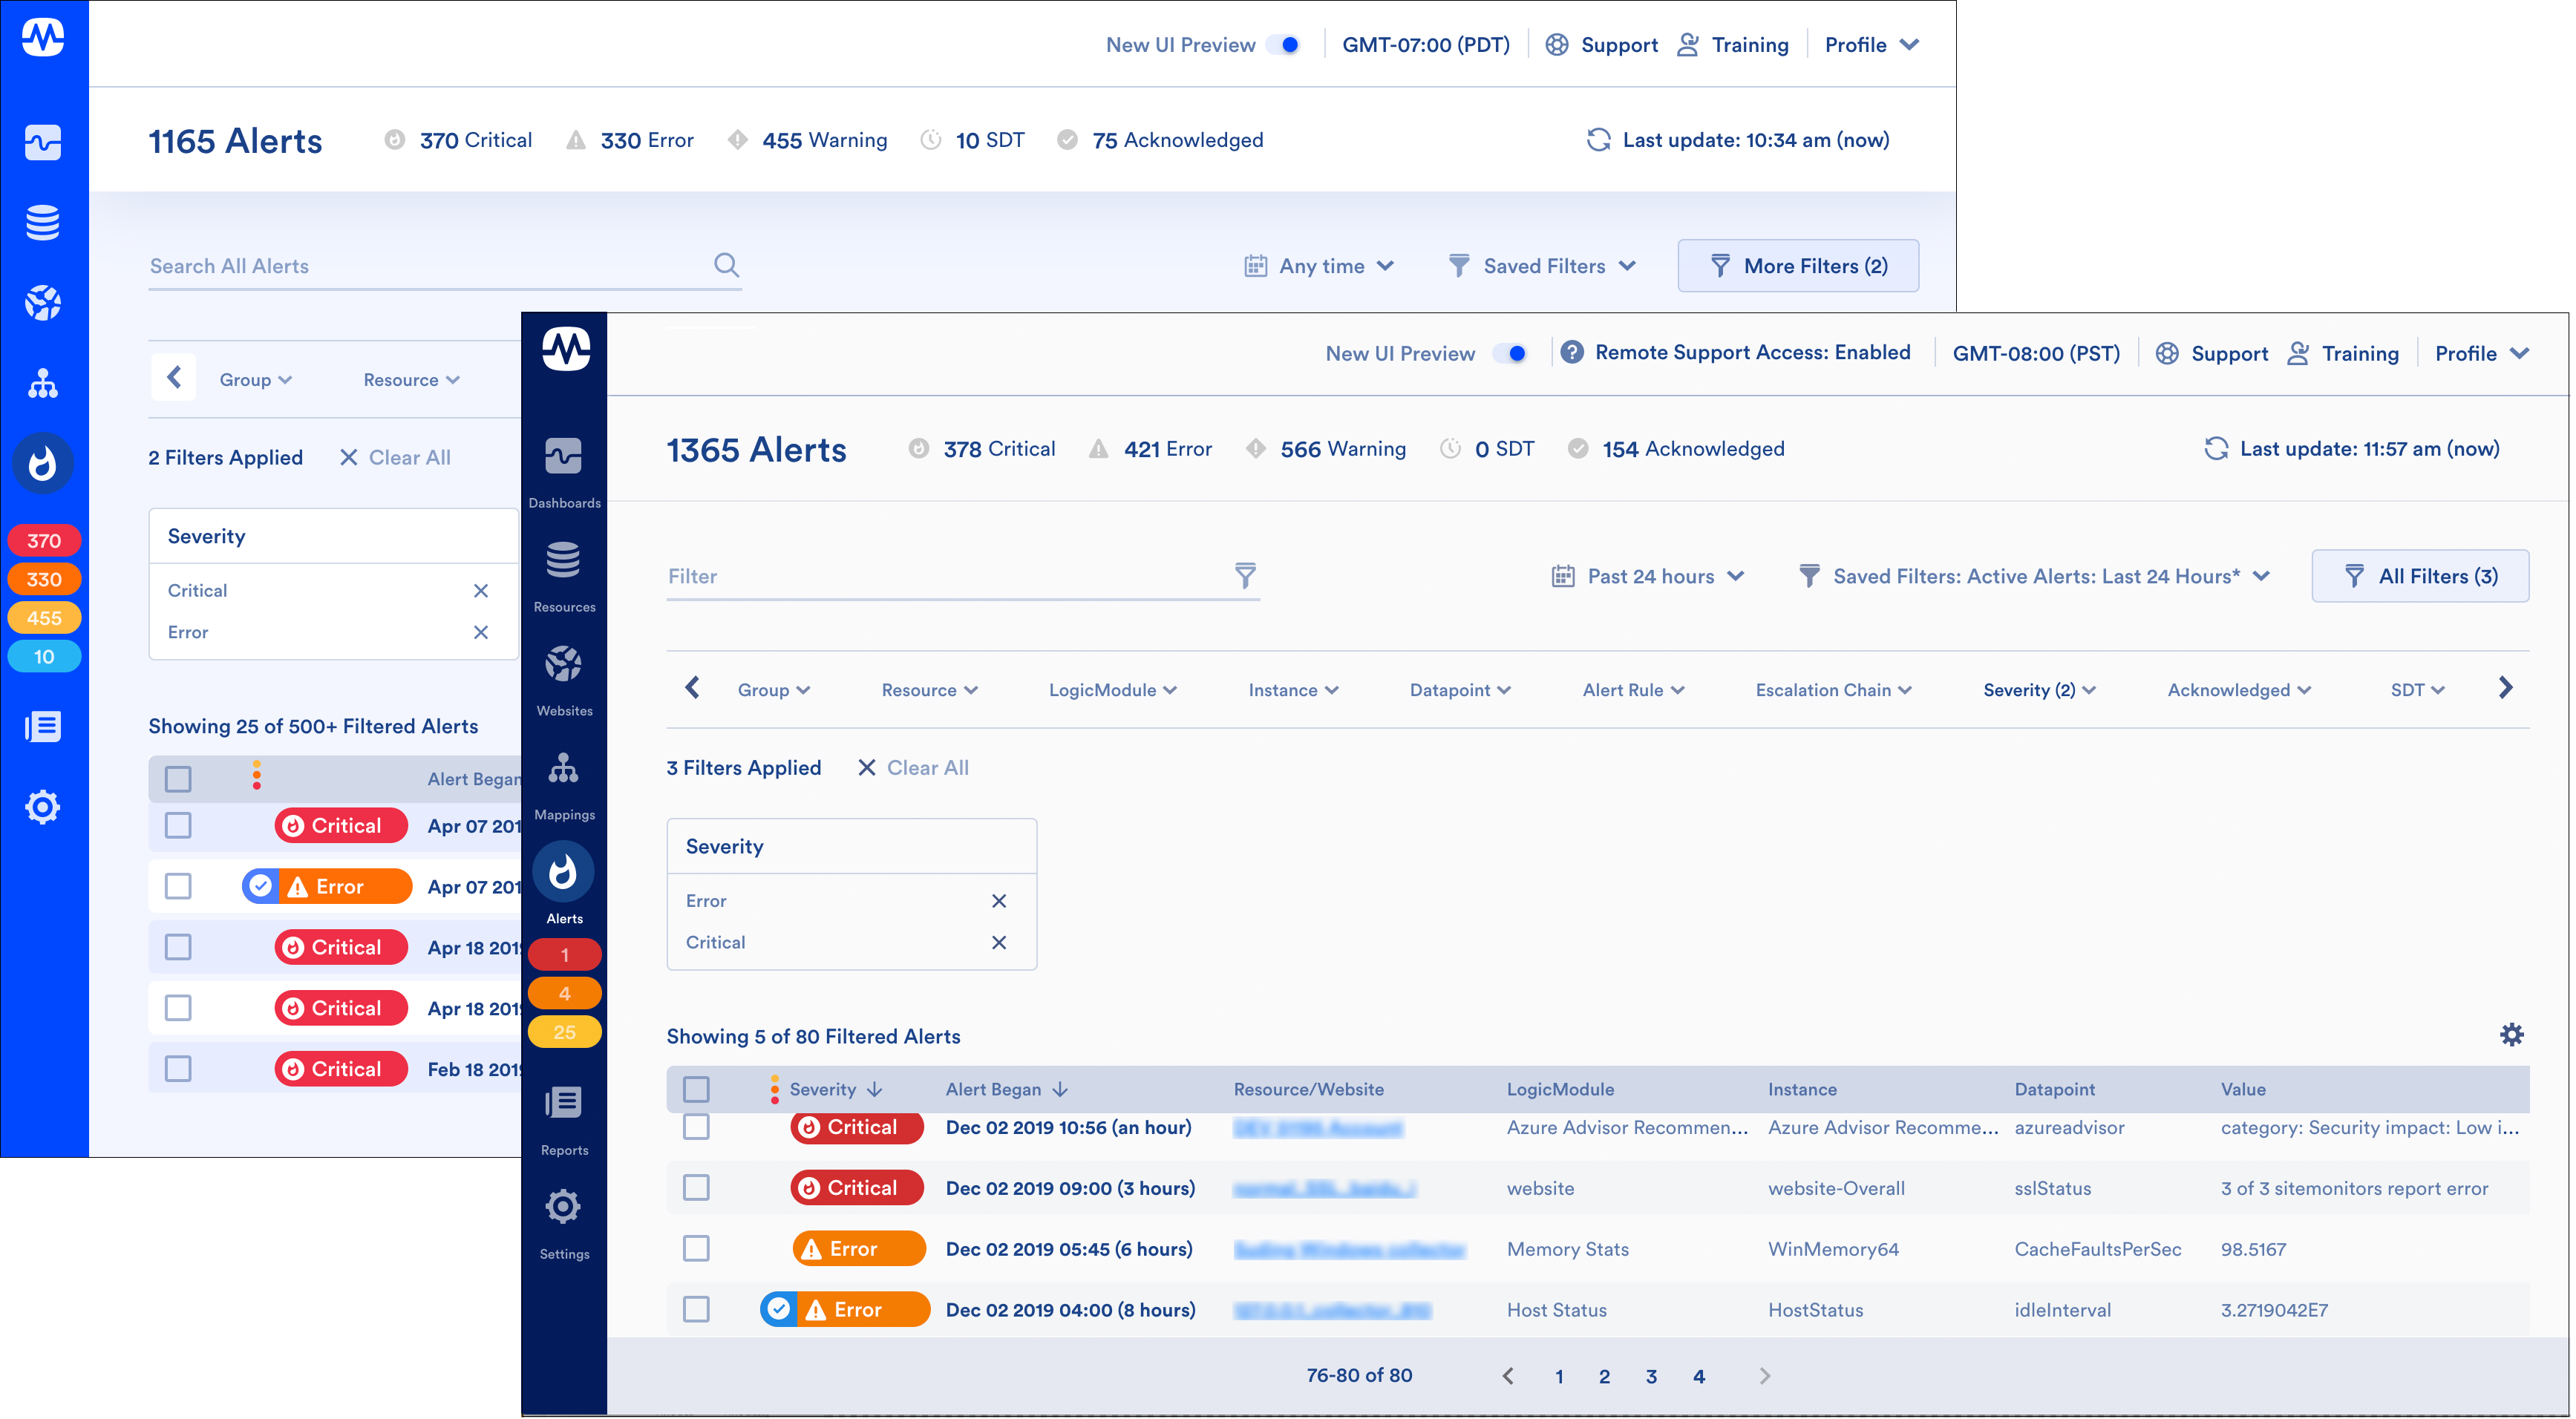Expand the Alert Rule filter dropdown
This screenshot has width=2576, height=1419.
click(1633, 690)
